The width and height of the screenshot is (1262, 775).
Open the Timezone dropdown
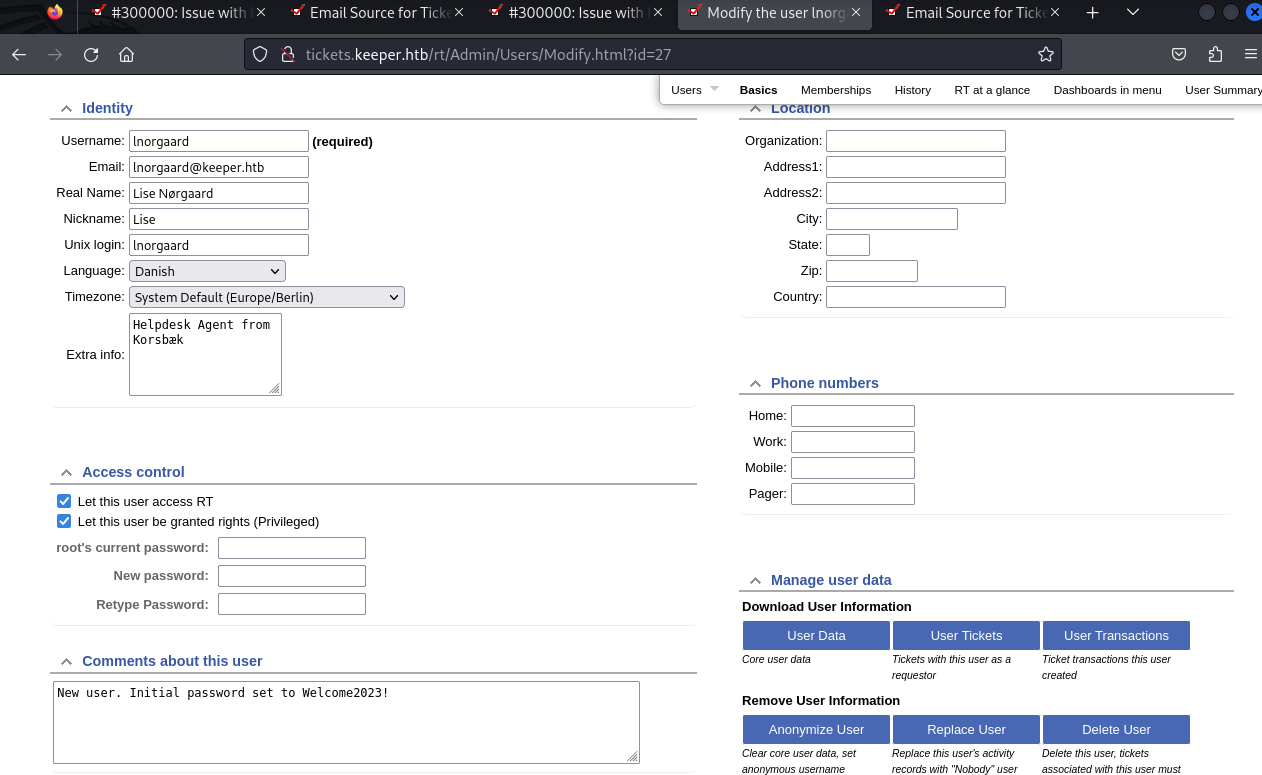[267, 297]
